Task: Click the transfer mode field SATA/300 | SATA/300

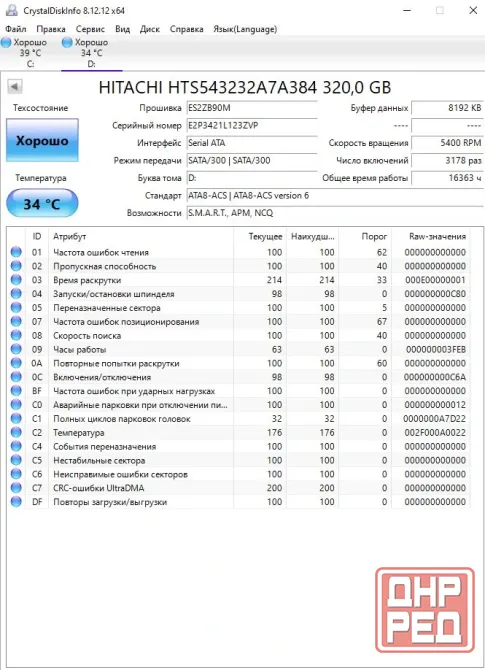Action: 252,161
